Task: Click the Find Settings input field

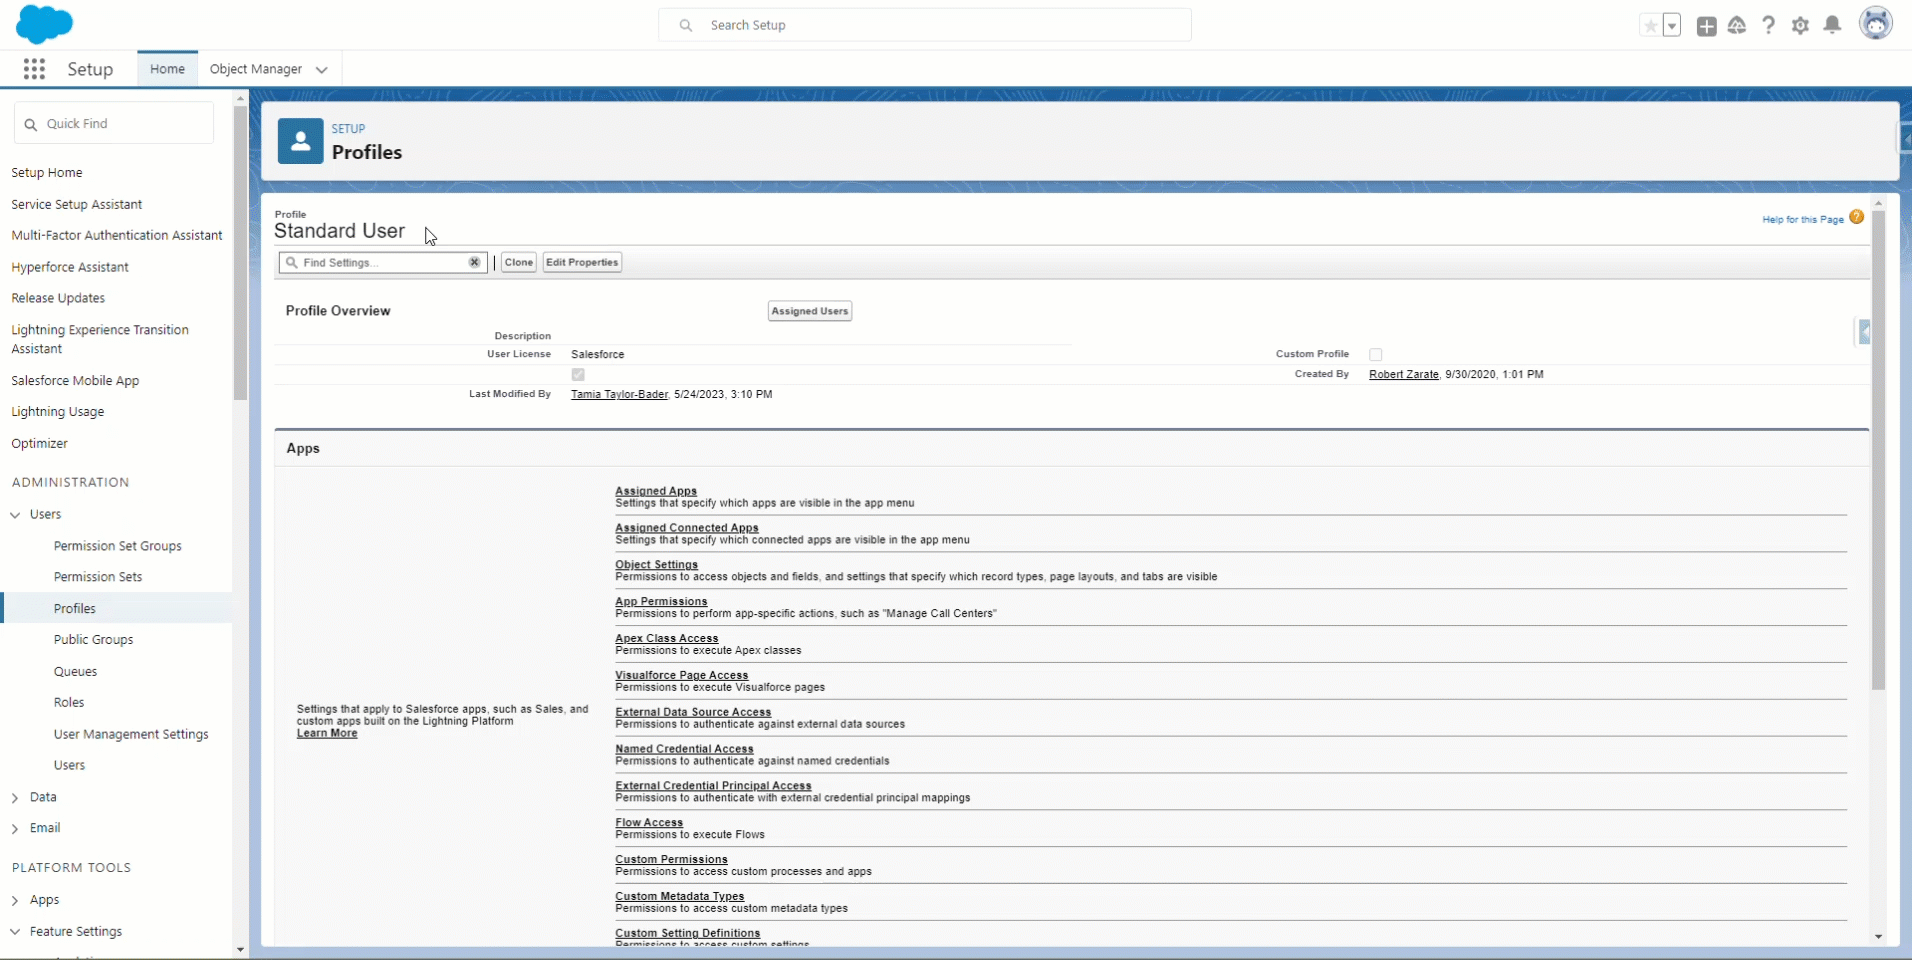Action: [383, 262]
